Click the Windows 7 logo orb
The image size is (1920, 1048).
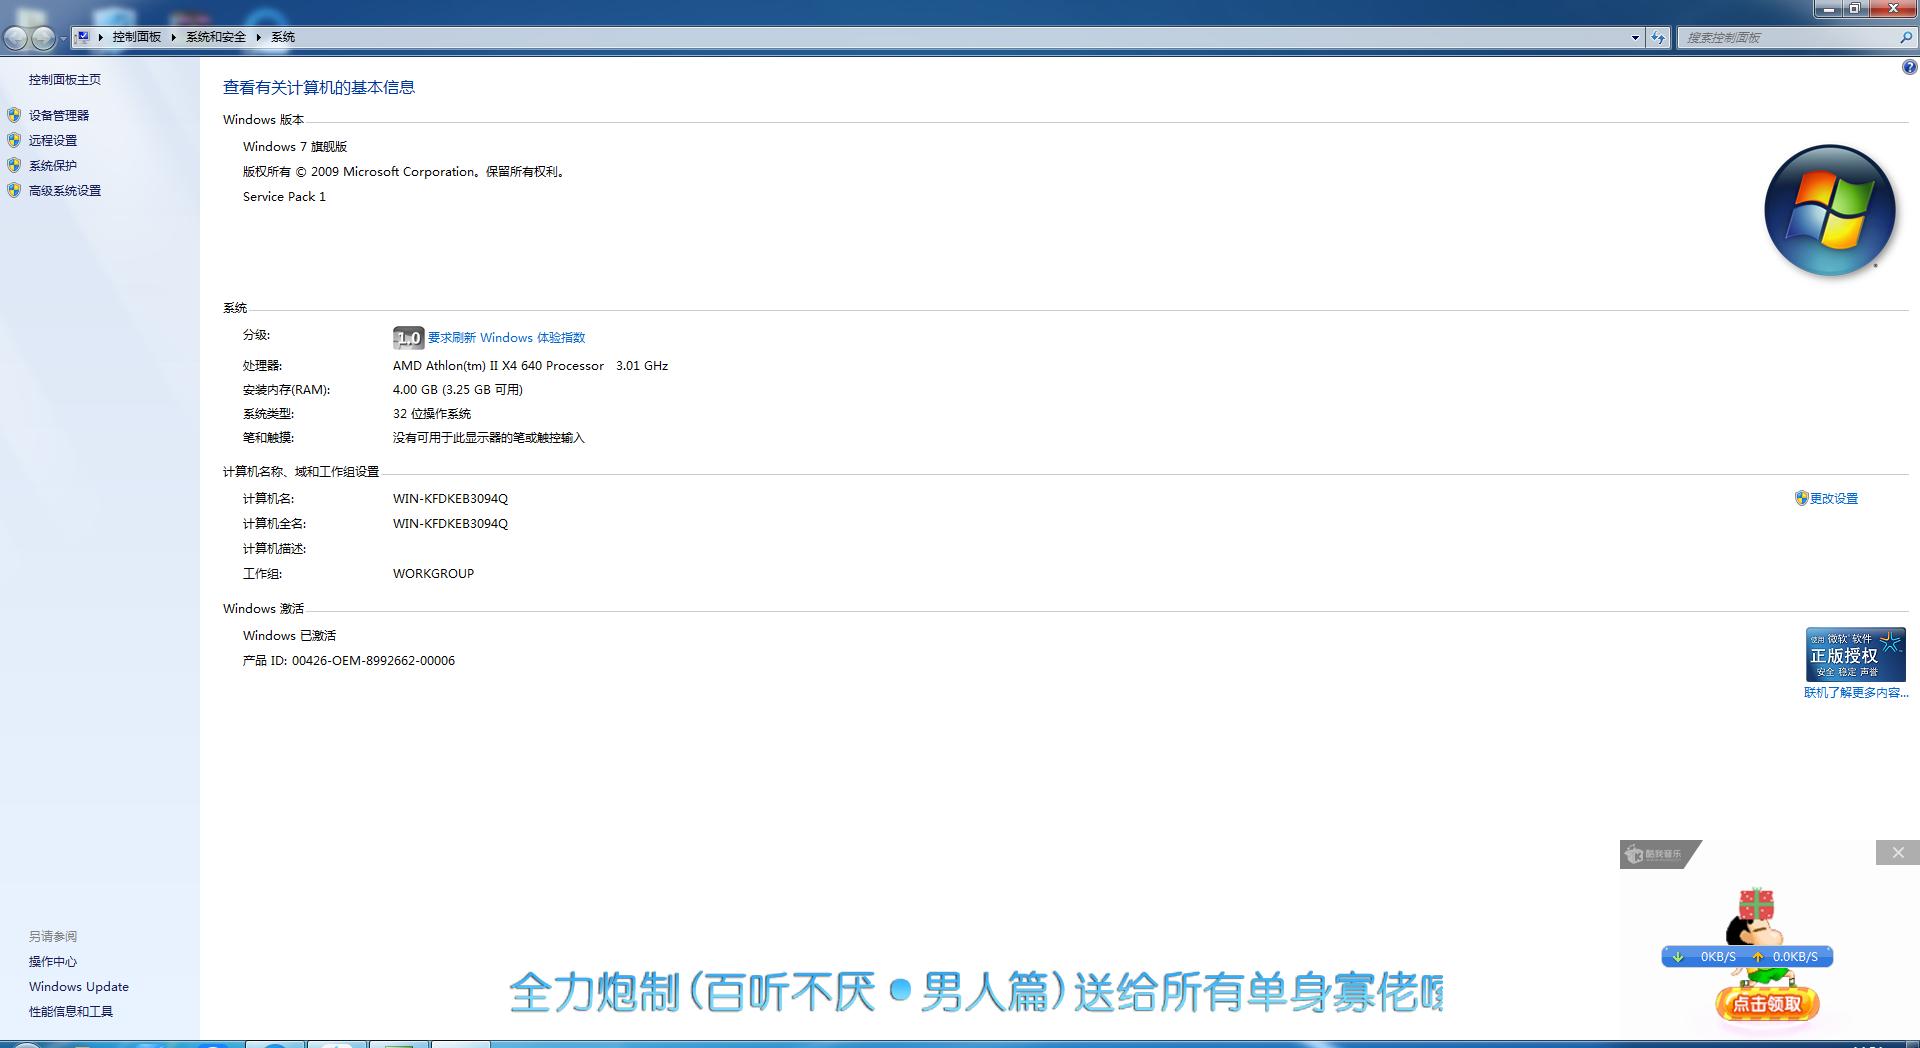tap(1830, 210)
